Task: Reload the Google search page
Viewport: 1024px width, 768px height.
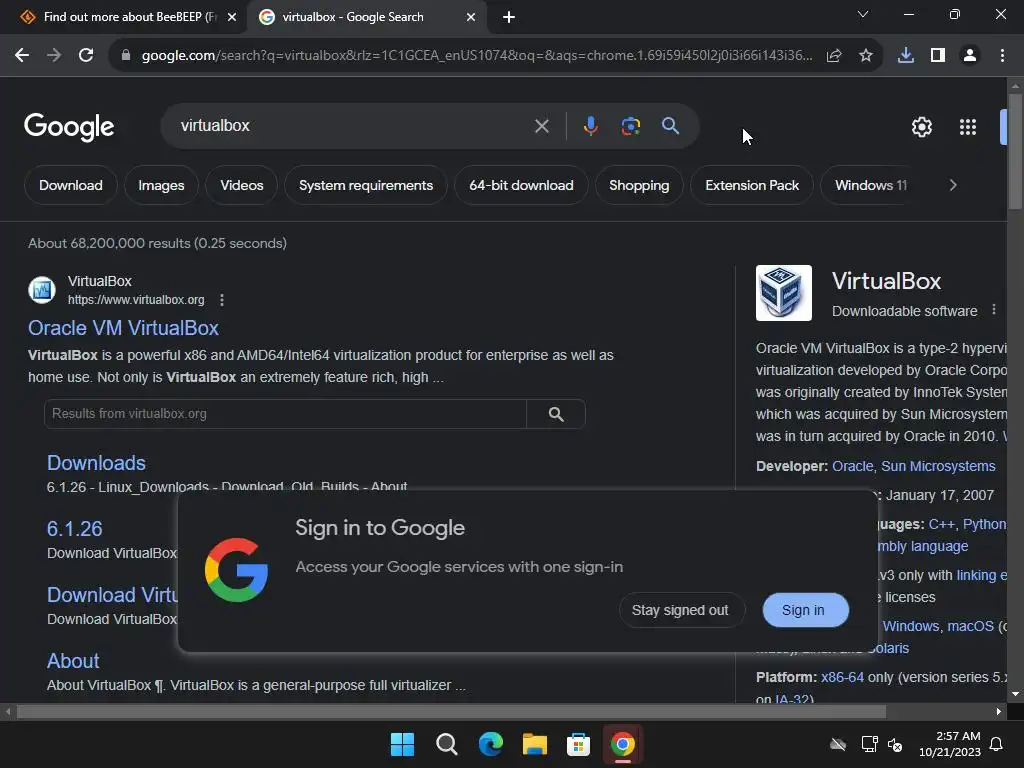Action: tap(86, 56)
